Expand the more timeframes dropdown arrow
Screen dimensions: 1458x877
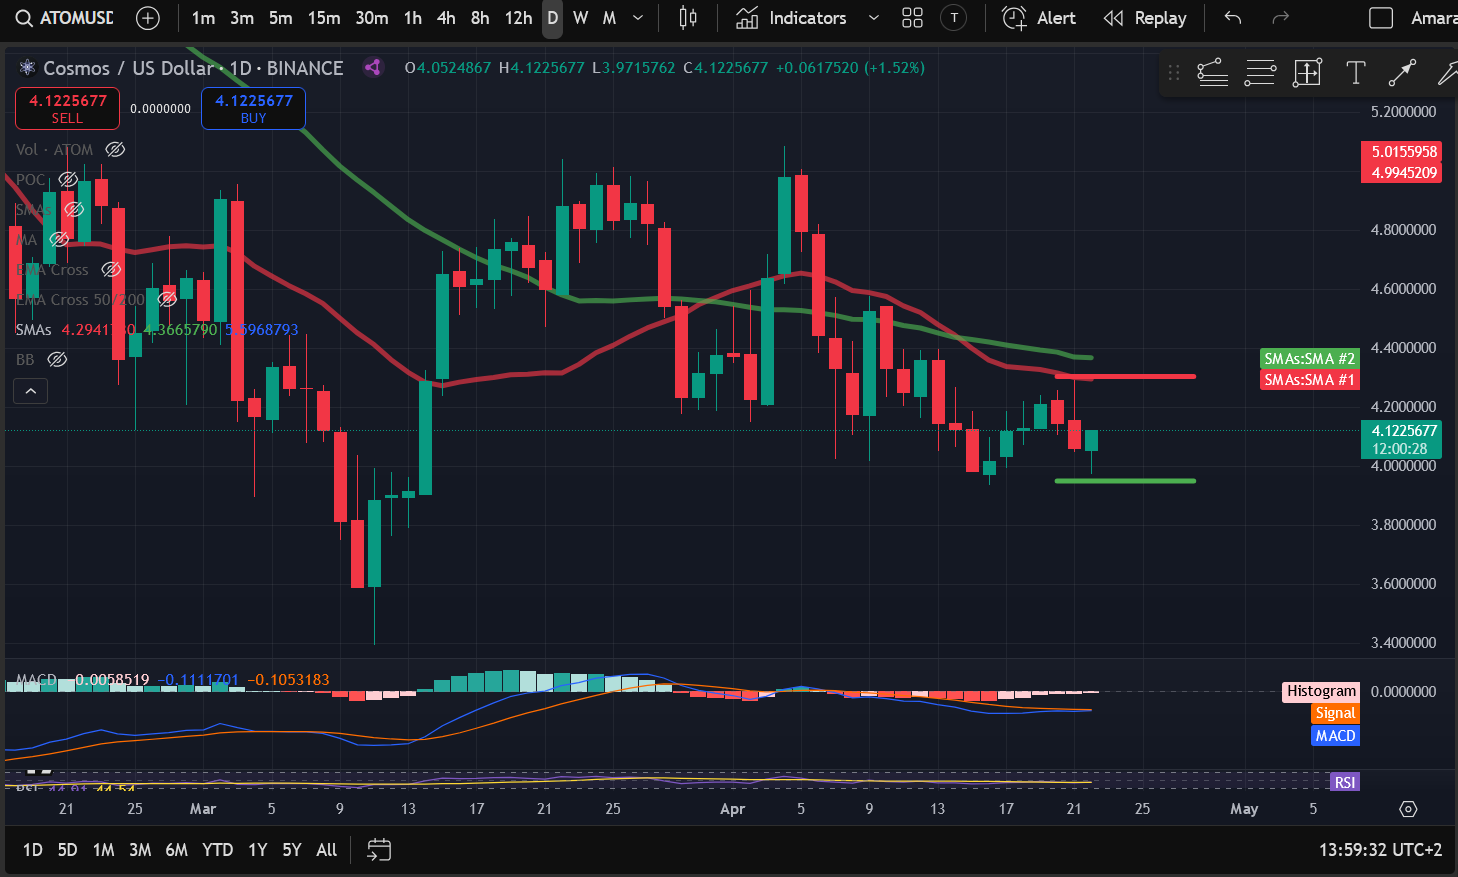pos(638,18)
